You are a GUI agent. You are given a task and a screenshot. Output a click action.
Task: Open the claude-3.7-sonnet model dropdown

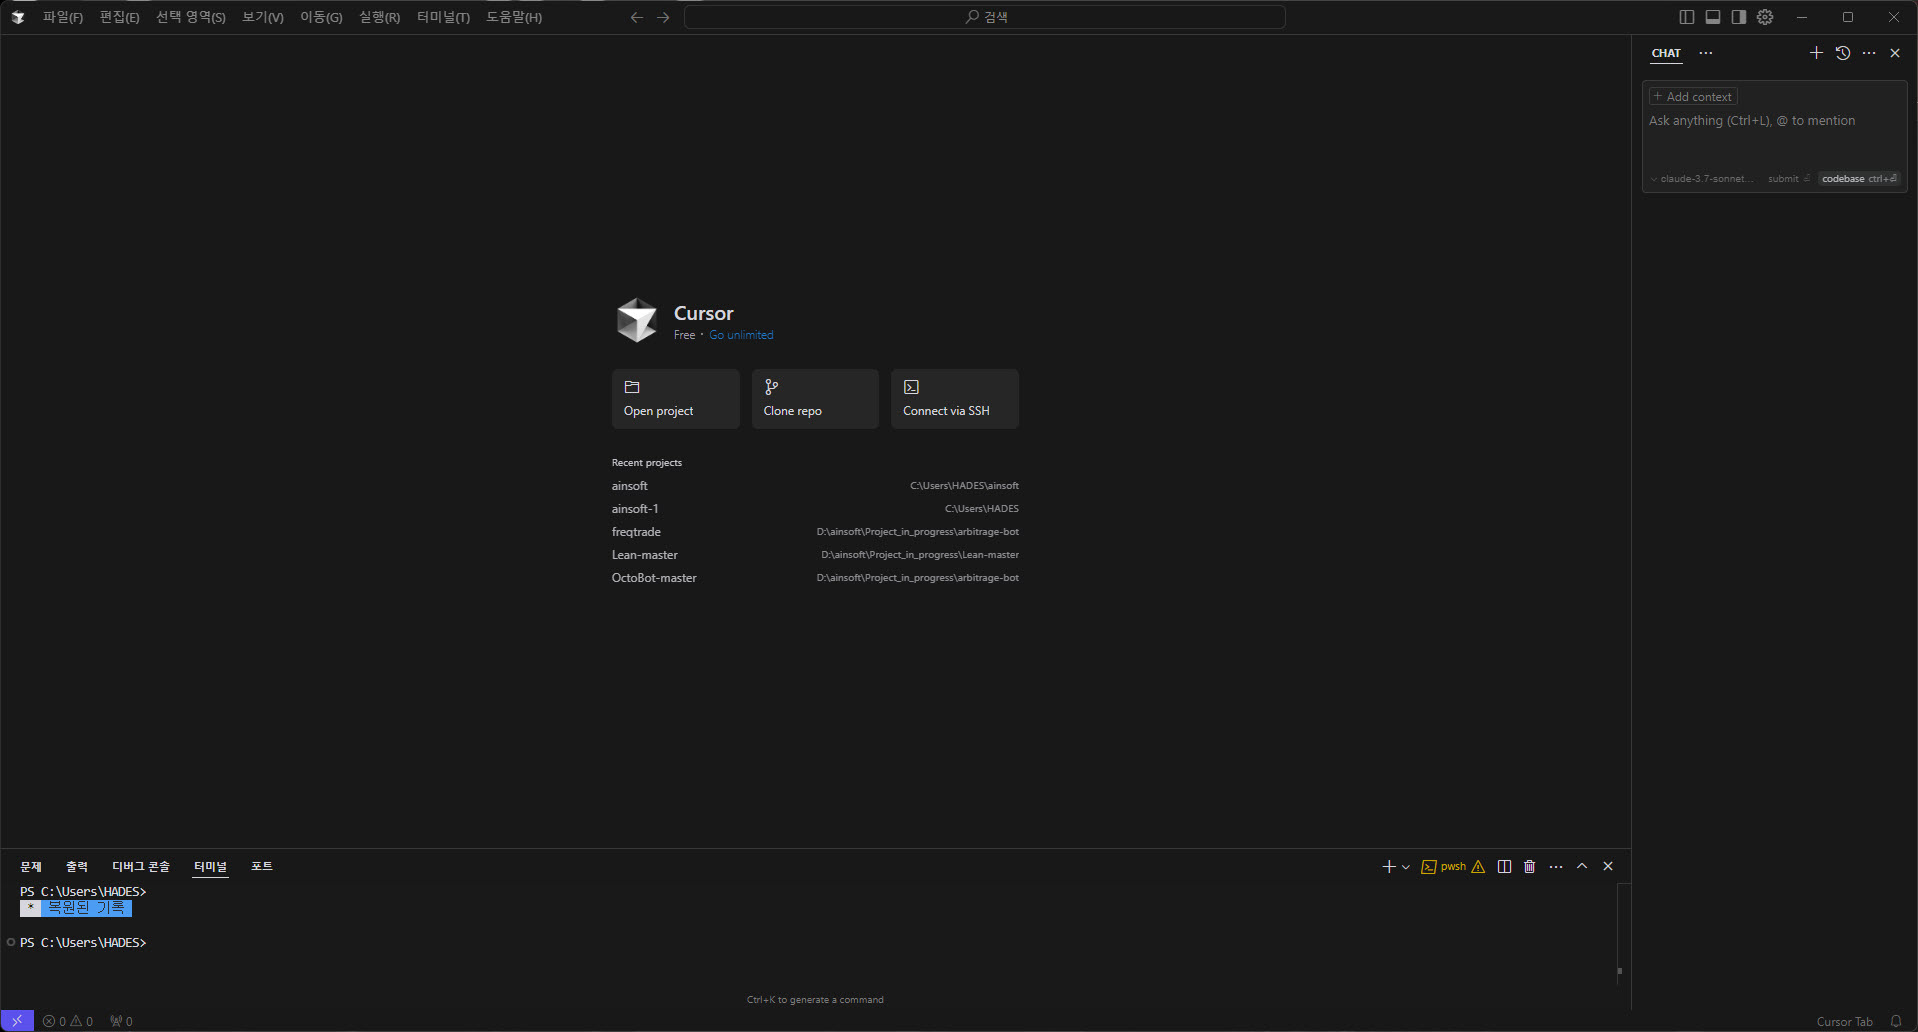pos(1701,179)
